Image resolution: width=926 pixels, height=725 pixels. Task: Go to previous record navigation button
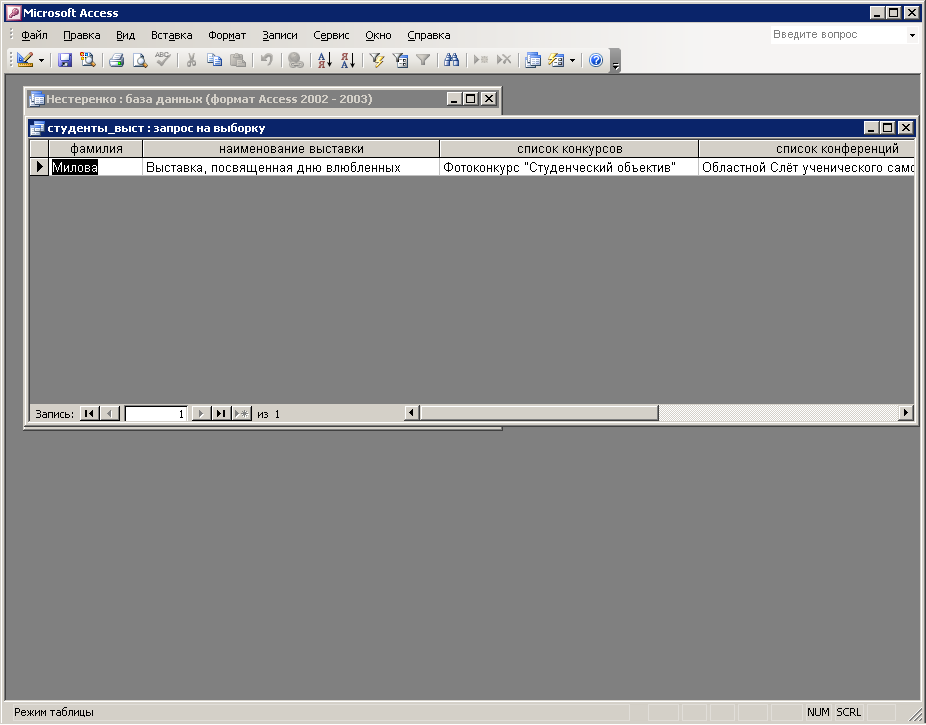click(110, 414)
